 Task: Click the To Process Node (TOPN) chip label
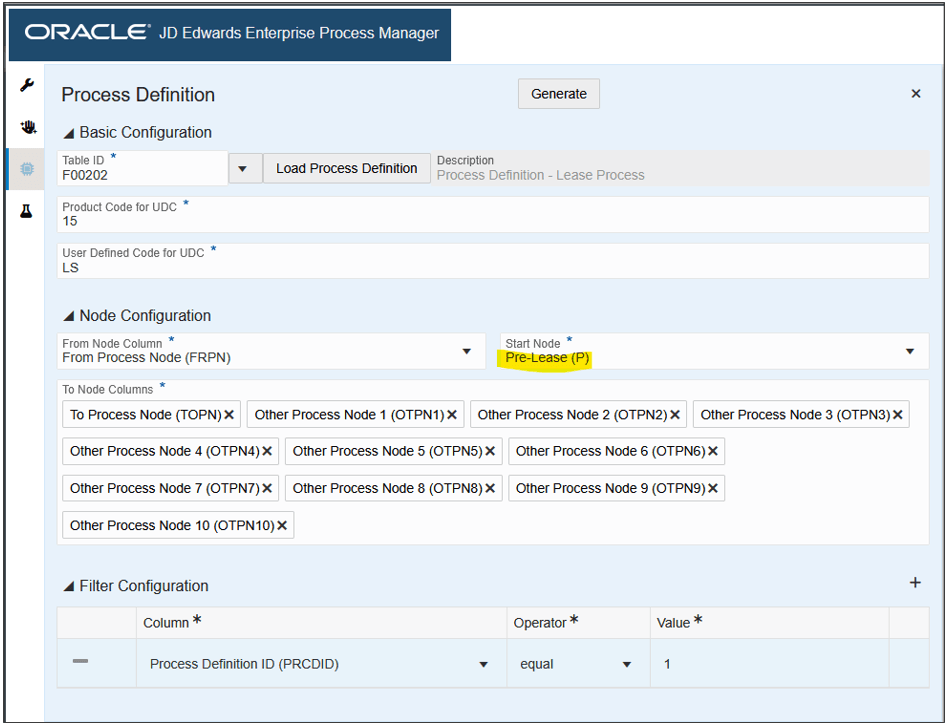pyautogui.click(x=146, y=414)
